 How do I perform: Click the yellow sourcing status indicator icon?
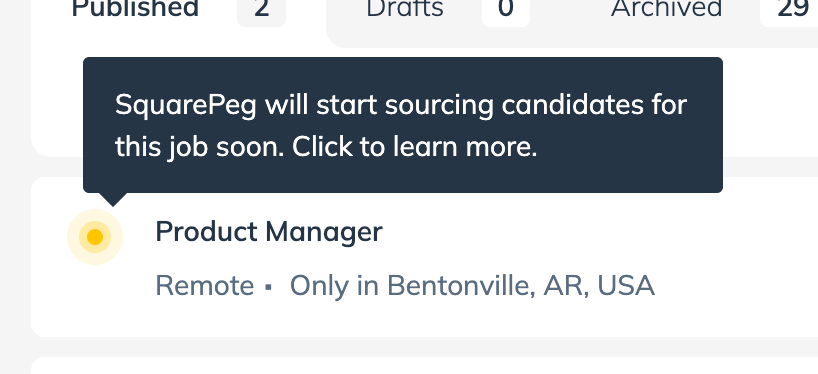(95, 237)
